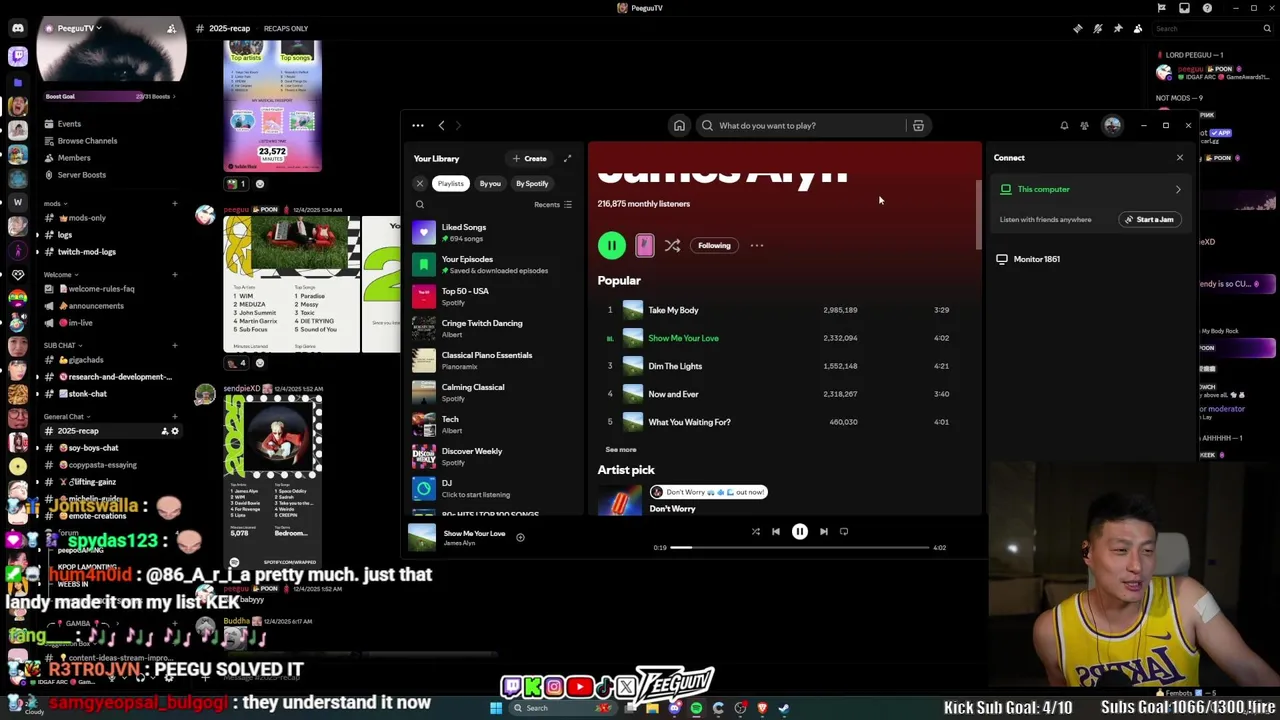Expand Your Library to full view
The width and height of the screenshot is (1280, 720).
[x=567, y=158]
